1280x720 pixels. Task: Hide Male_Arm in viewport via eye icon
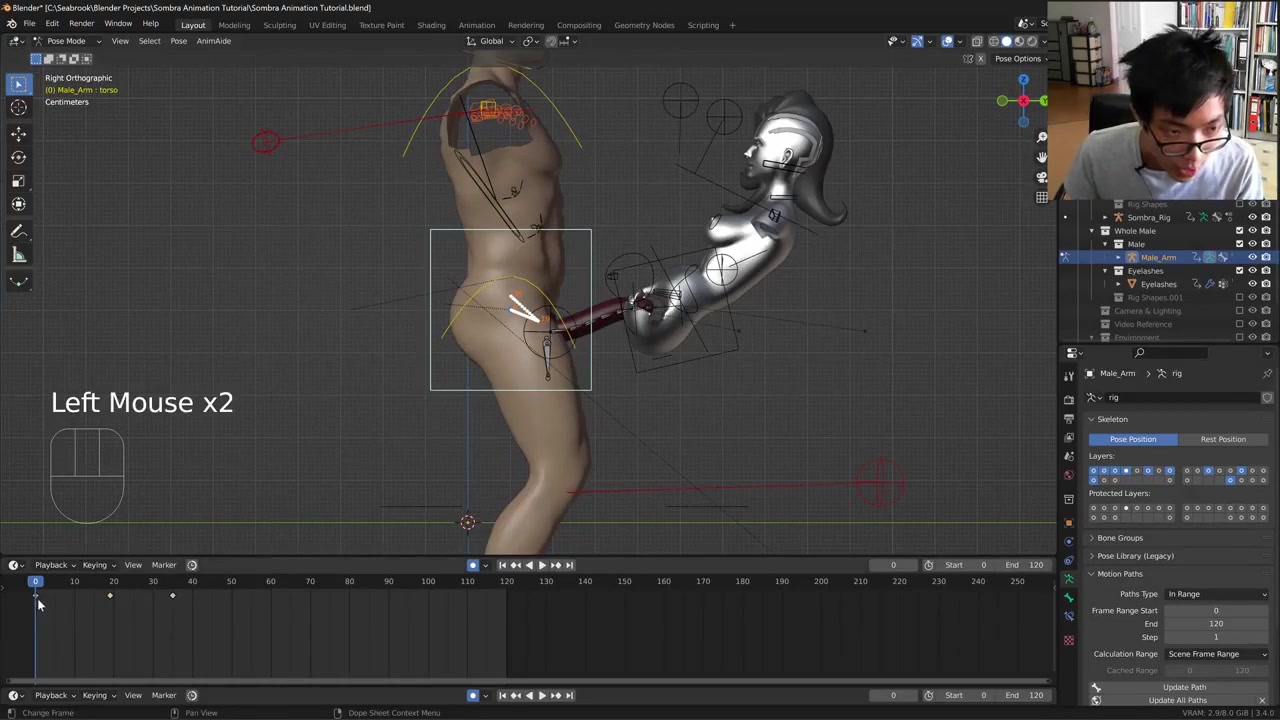coord(1252,257)
